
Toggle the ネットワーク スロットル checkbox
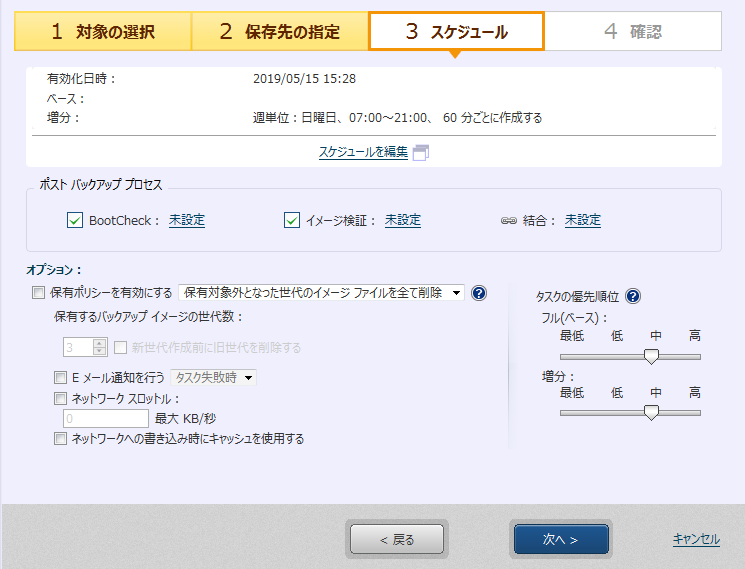[61, 398]
